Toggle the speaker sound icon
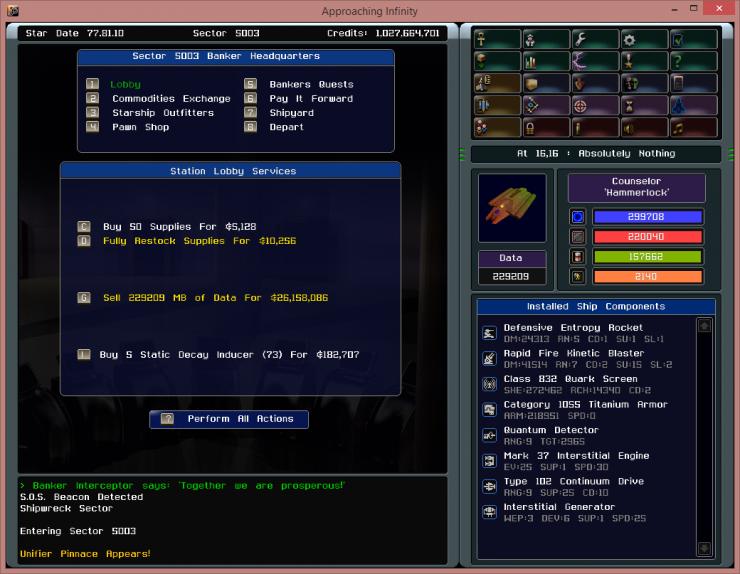Viewport: 740px width, 574px height. coord(643,127)
